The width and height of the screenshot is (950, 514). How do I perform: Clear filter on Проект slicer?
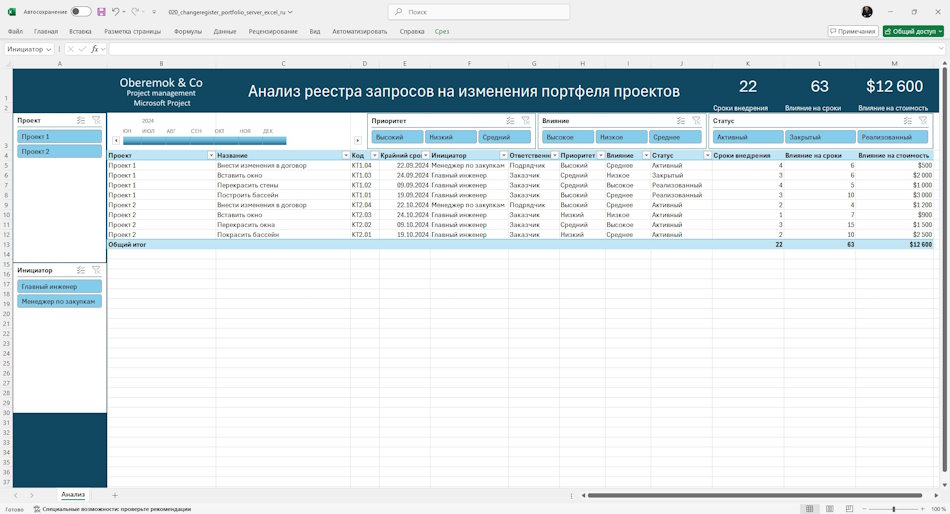click(96, 120)
